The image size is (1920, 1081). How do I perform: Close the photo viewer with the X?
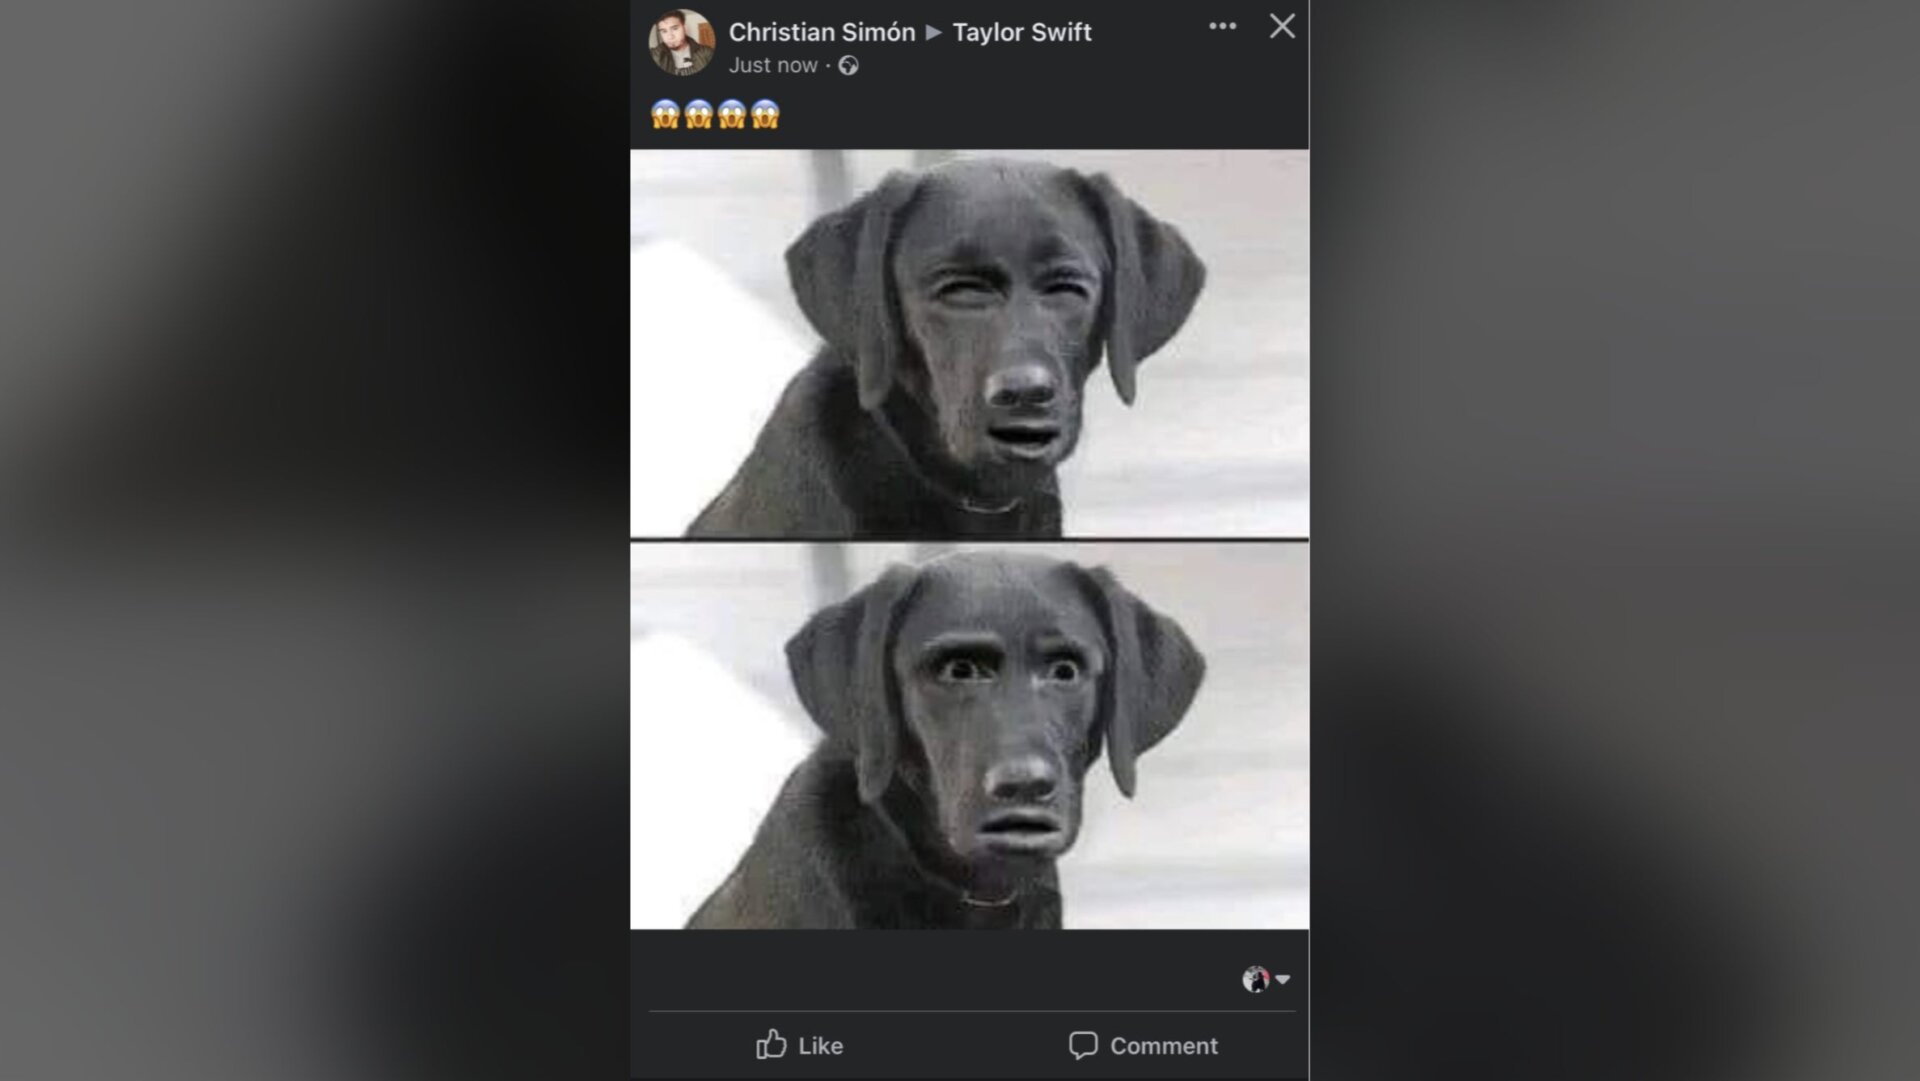point(1282,27)
